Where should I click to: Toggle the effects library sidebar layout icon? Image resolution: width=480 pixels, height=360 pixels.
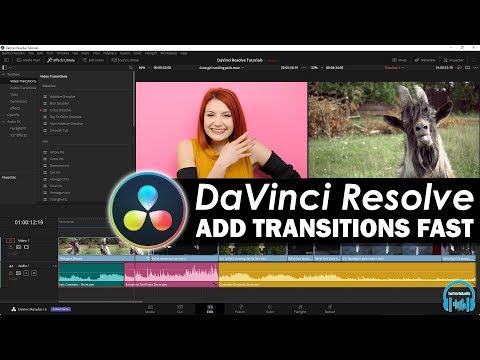(x=4, y=68)
